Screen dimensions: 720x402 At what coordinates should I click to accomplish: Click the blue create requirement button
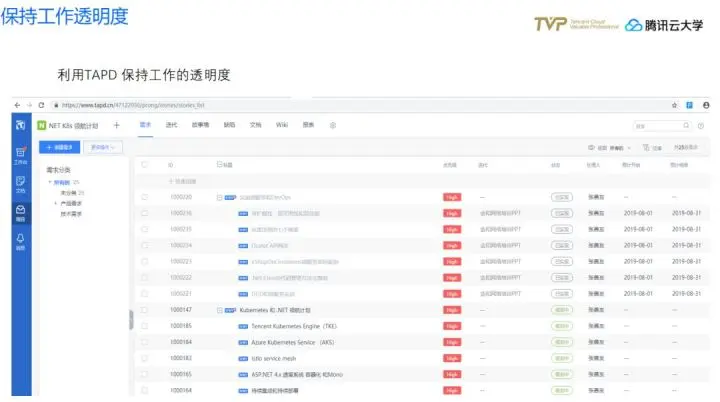point(60,147)
